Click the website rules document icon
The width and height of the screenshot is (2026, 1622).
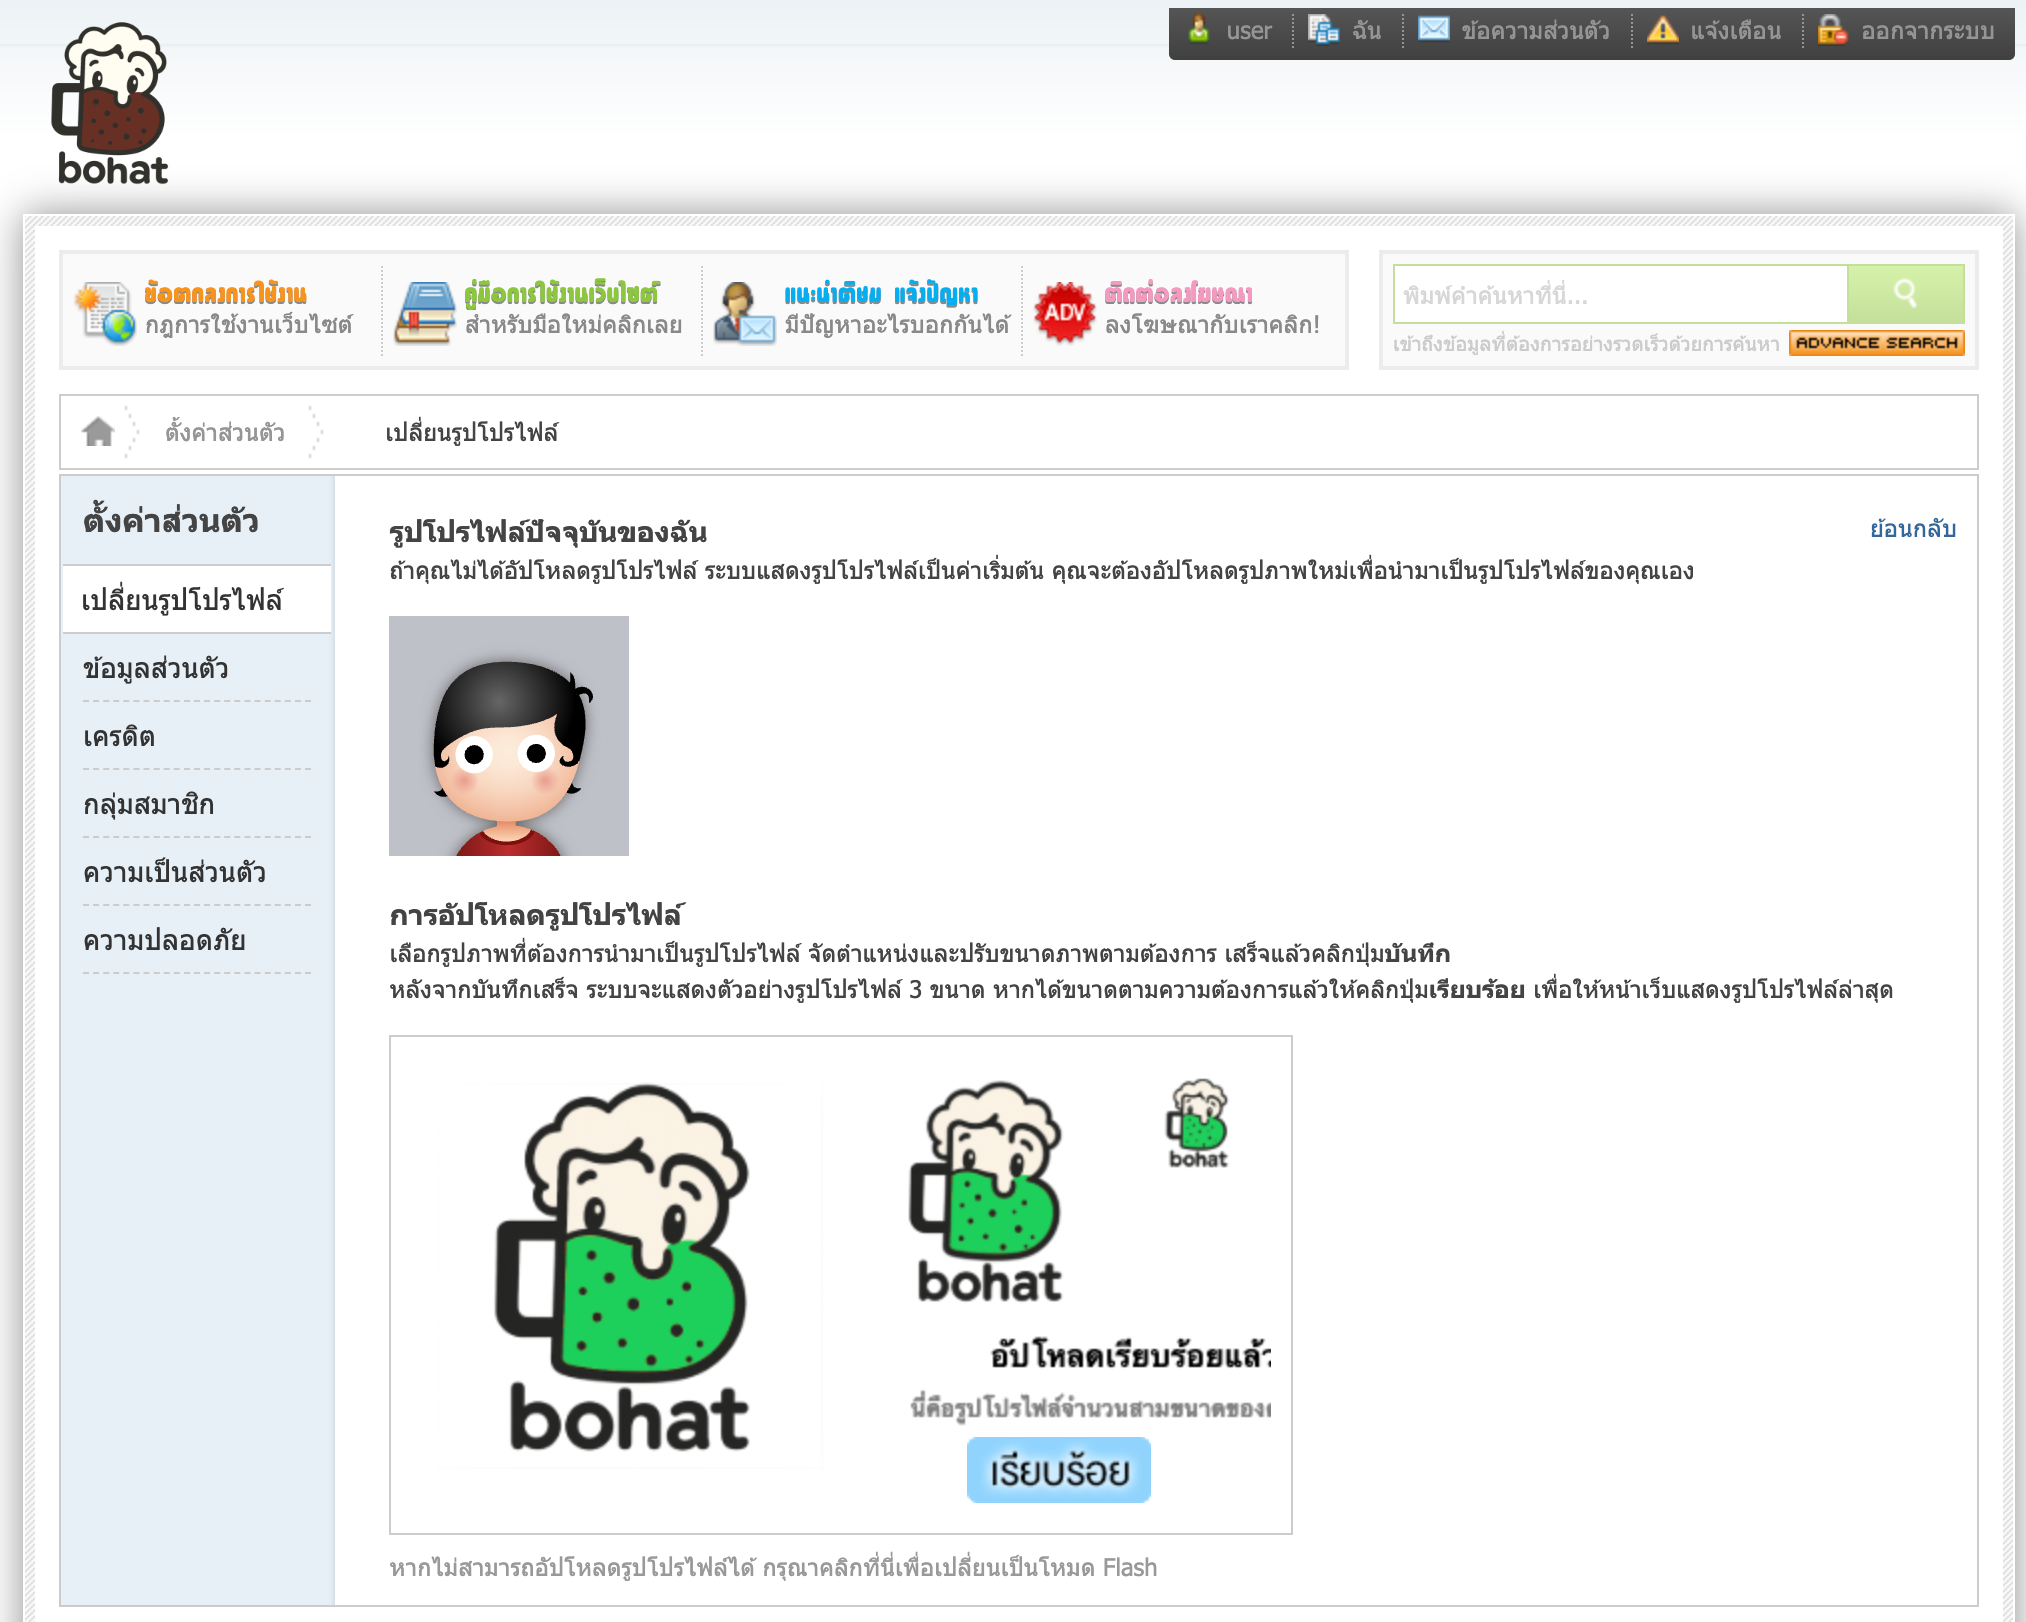105,312
